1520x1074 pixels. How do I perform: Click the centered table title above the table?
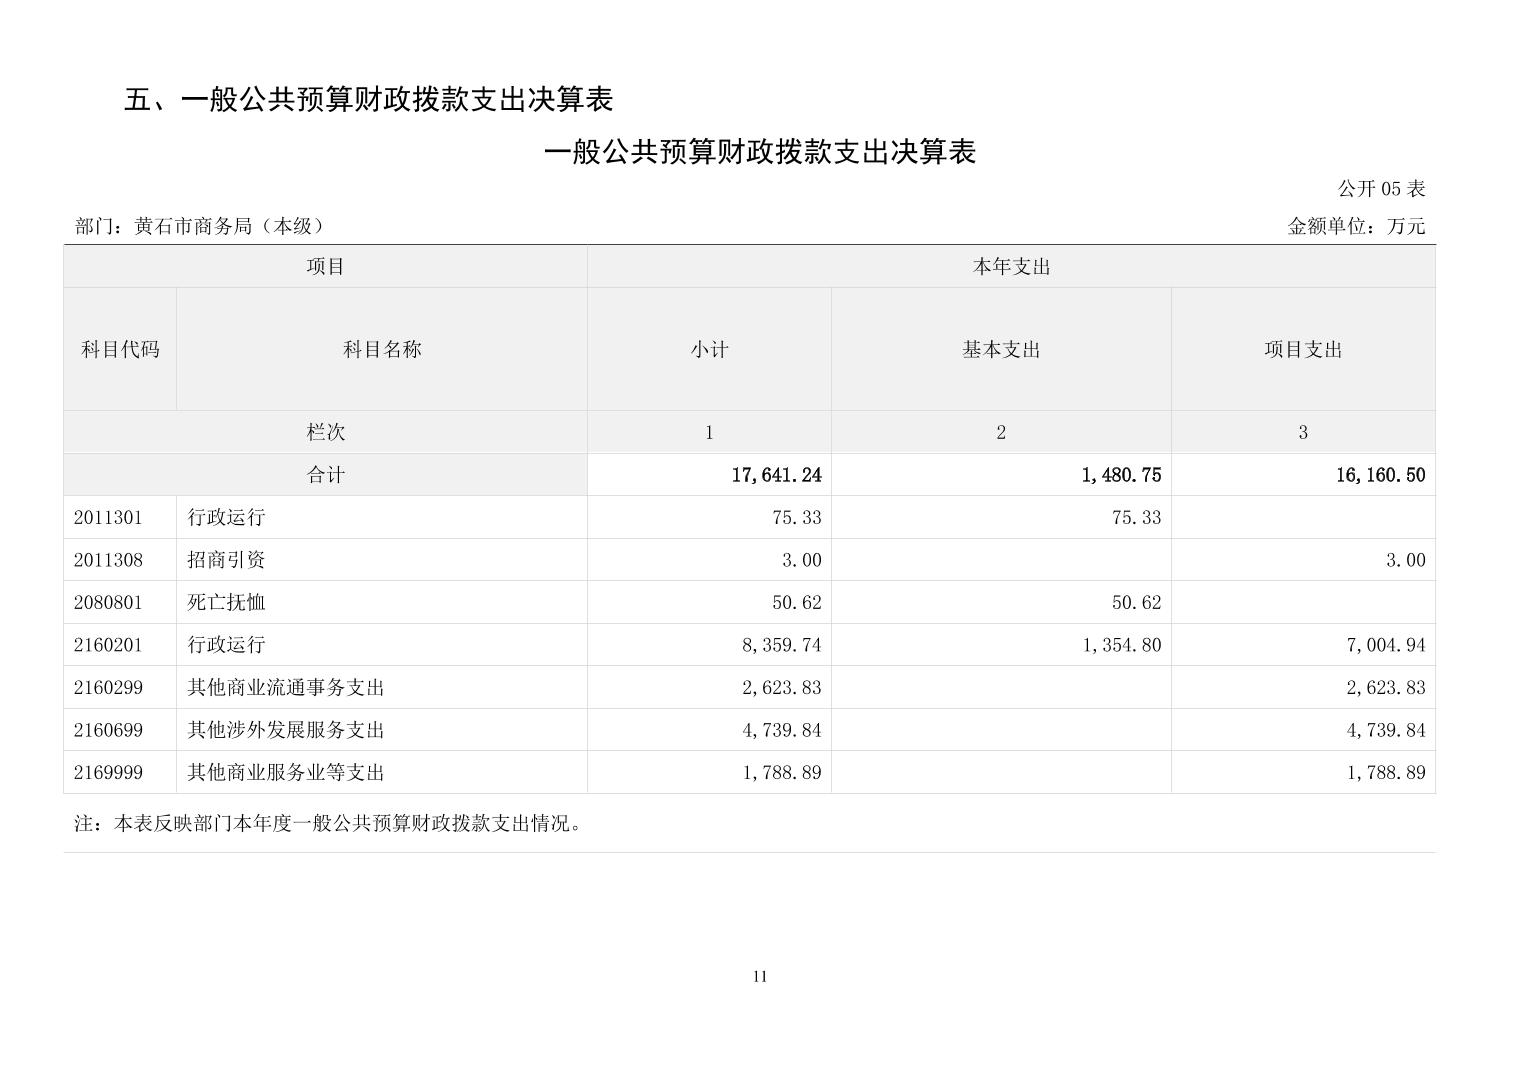tap(759, 152)
